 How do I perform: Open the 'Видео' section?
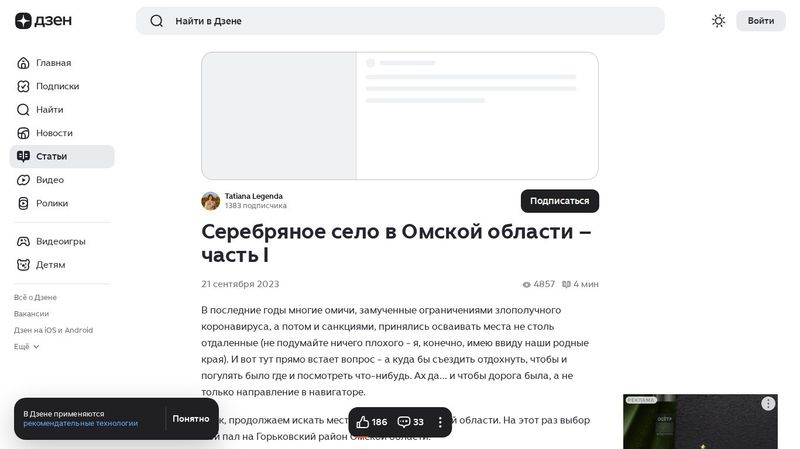point(50,180)
